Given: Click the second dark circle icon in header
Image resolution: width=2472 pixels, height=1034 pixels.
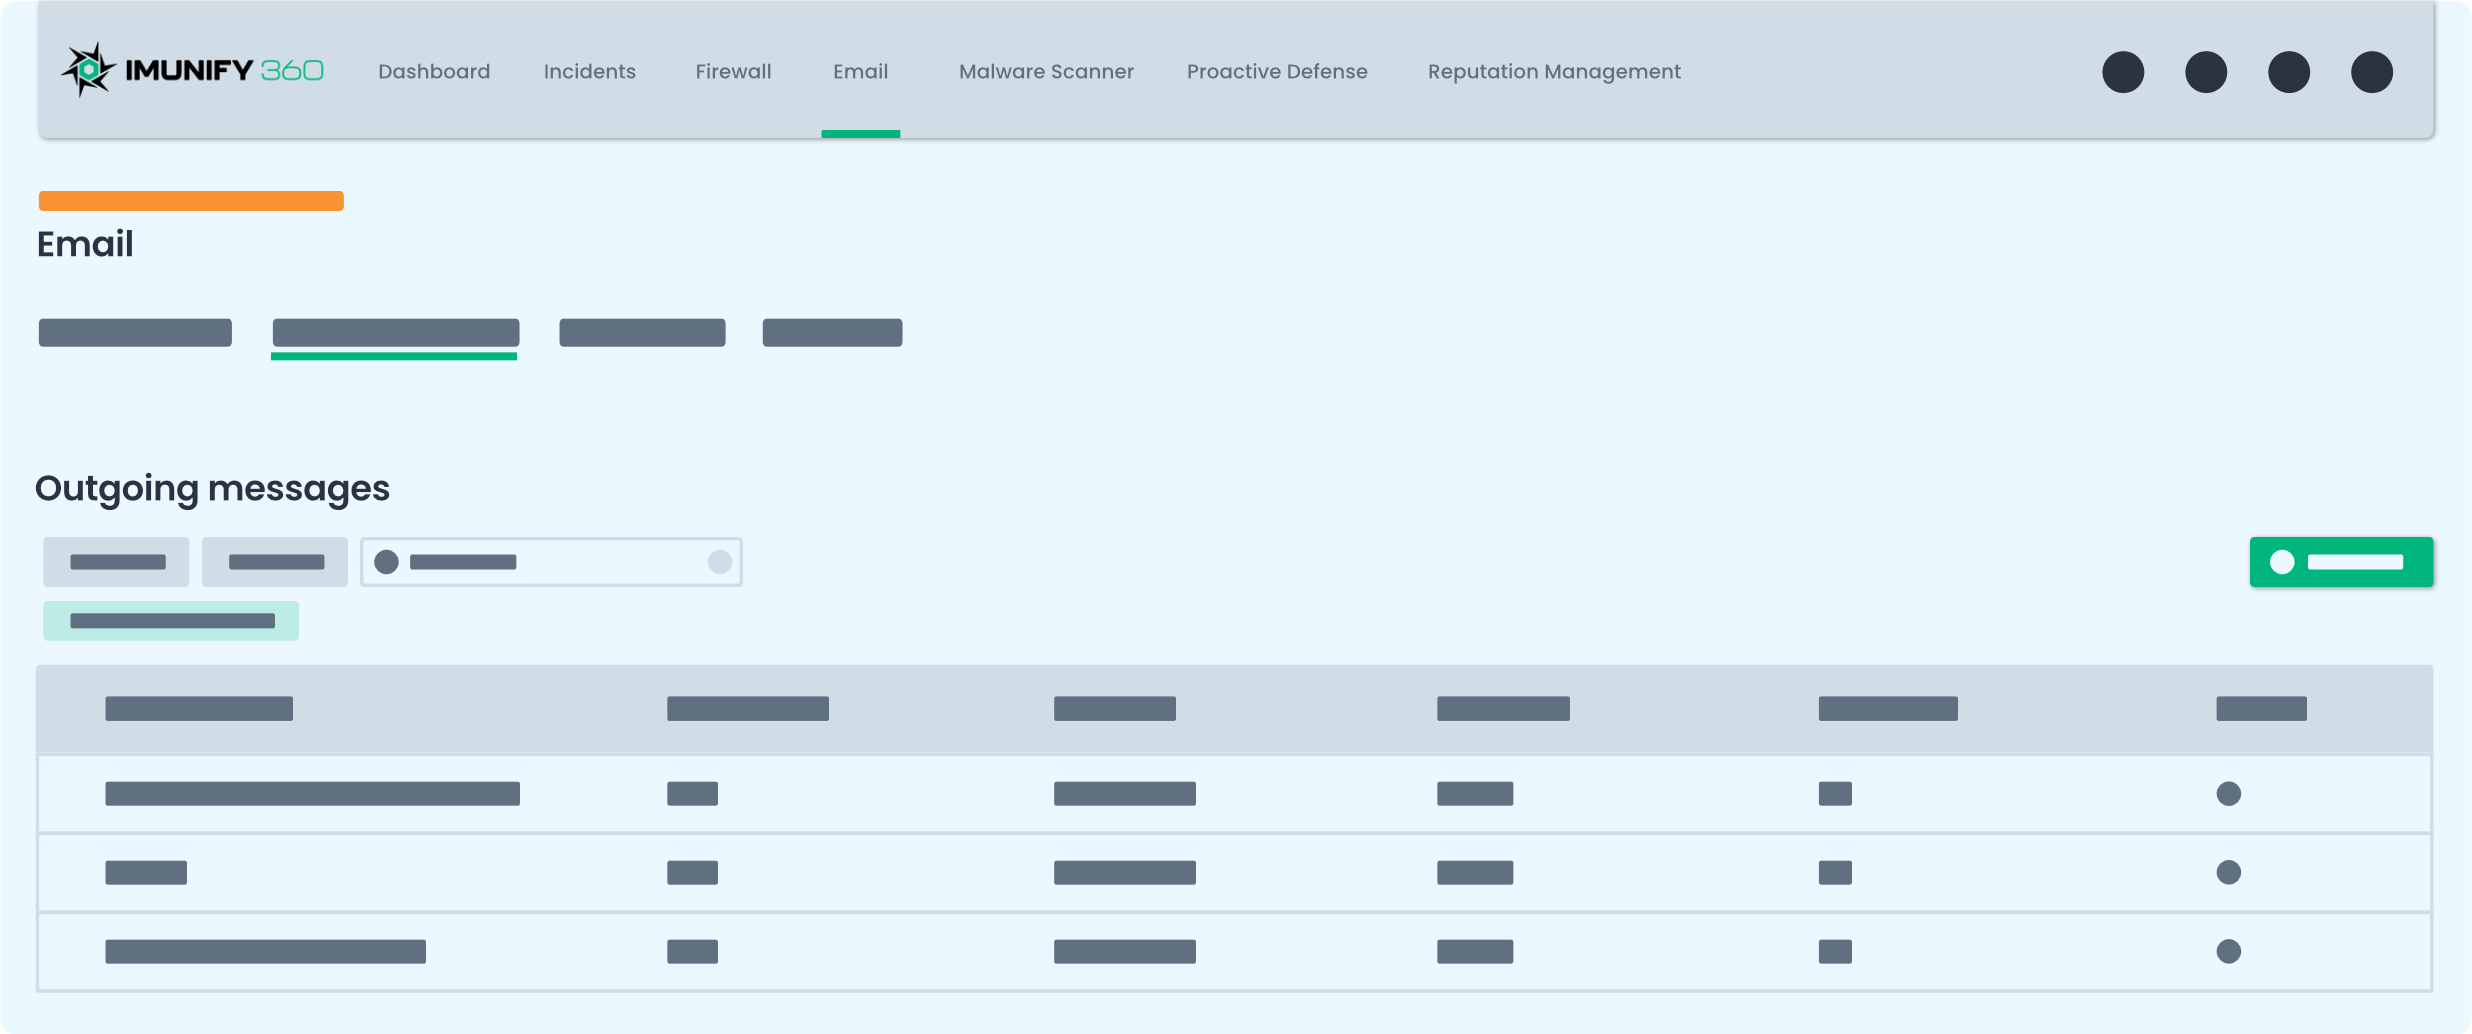Looking at the screenshot, I should point(2205,72).
